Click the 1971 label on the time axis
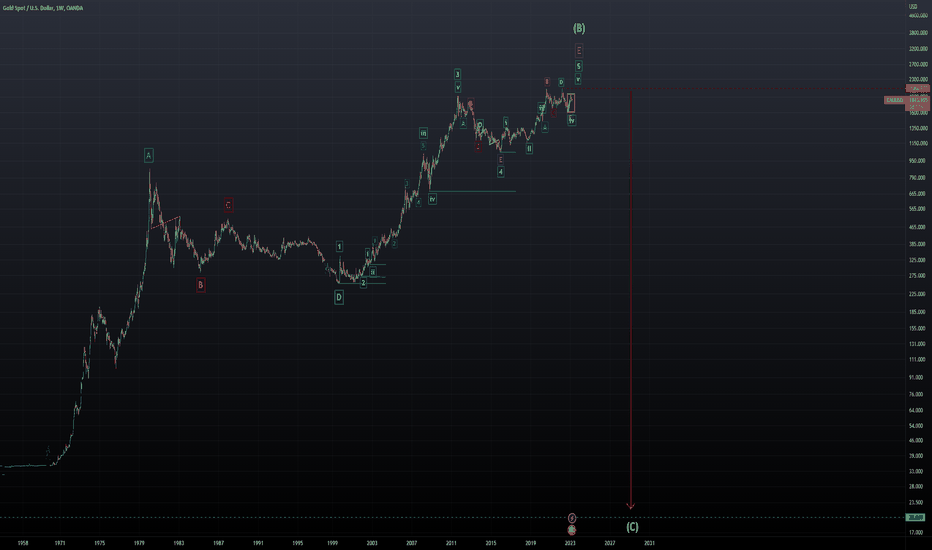The height and width of the screenshot is (550, 932). pyautogui.click(x=60, y=543)
